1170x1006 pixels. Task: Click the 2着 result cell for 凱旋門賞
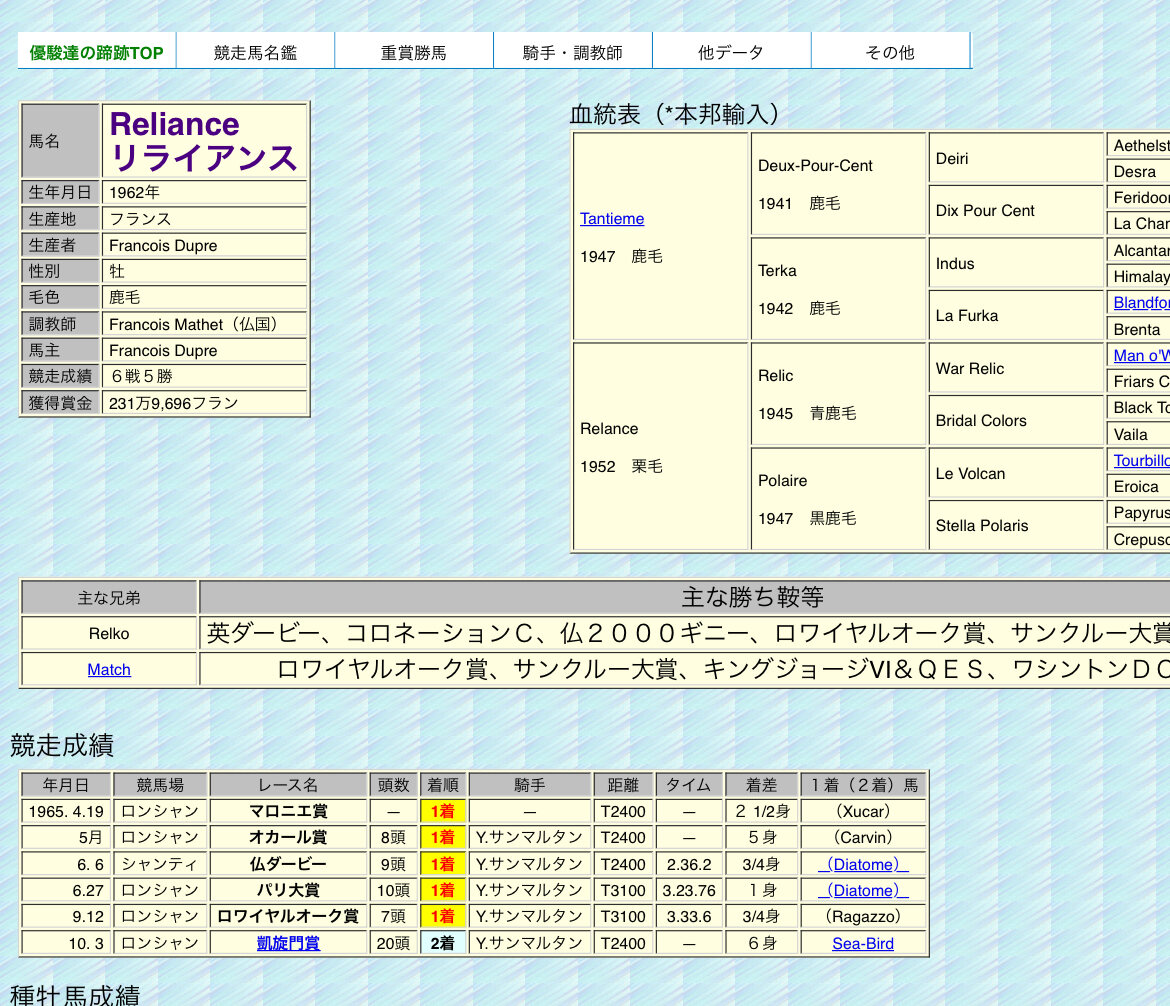pos(442,943)
